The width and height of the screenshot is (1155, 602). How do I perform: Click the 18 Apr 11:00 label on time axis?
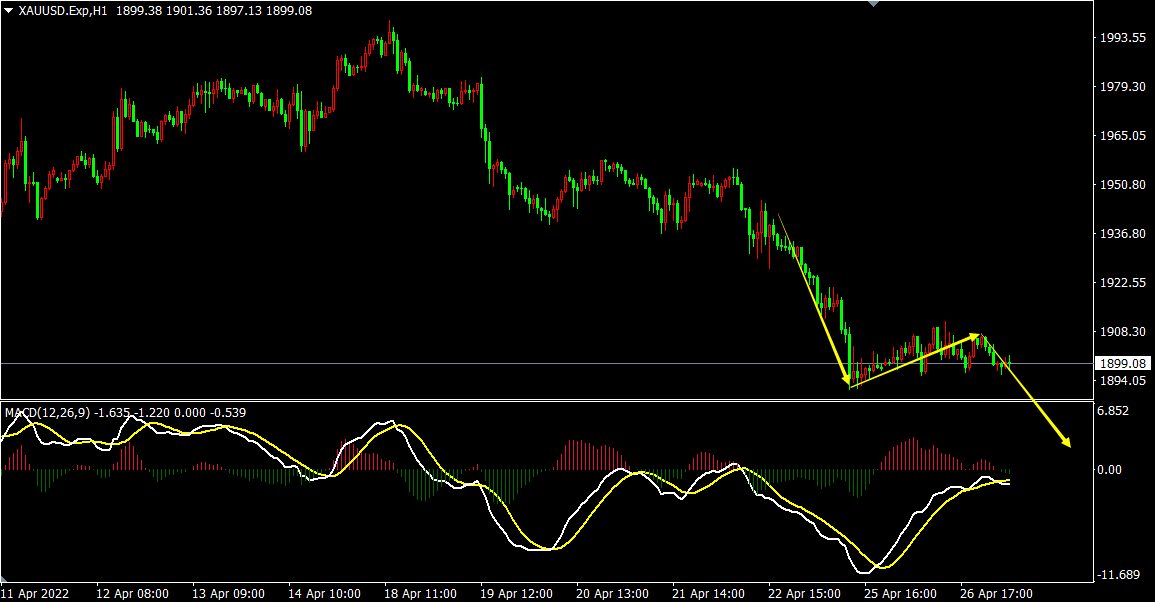(421, 593)
